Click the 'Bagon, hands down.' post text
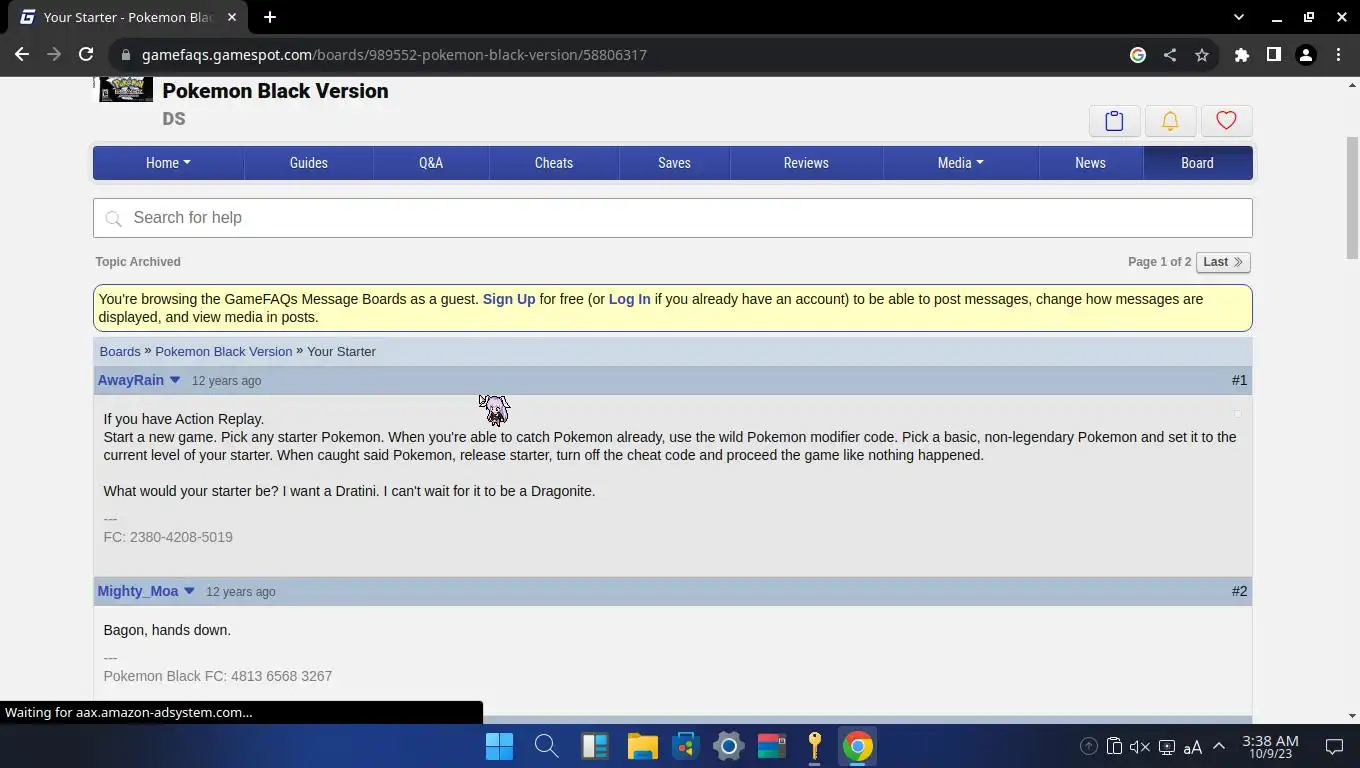The width and height of the screenshot is (1360, 768). point(167,630)
